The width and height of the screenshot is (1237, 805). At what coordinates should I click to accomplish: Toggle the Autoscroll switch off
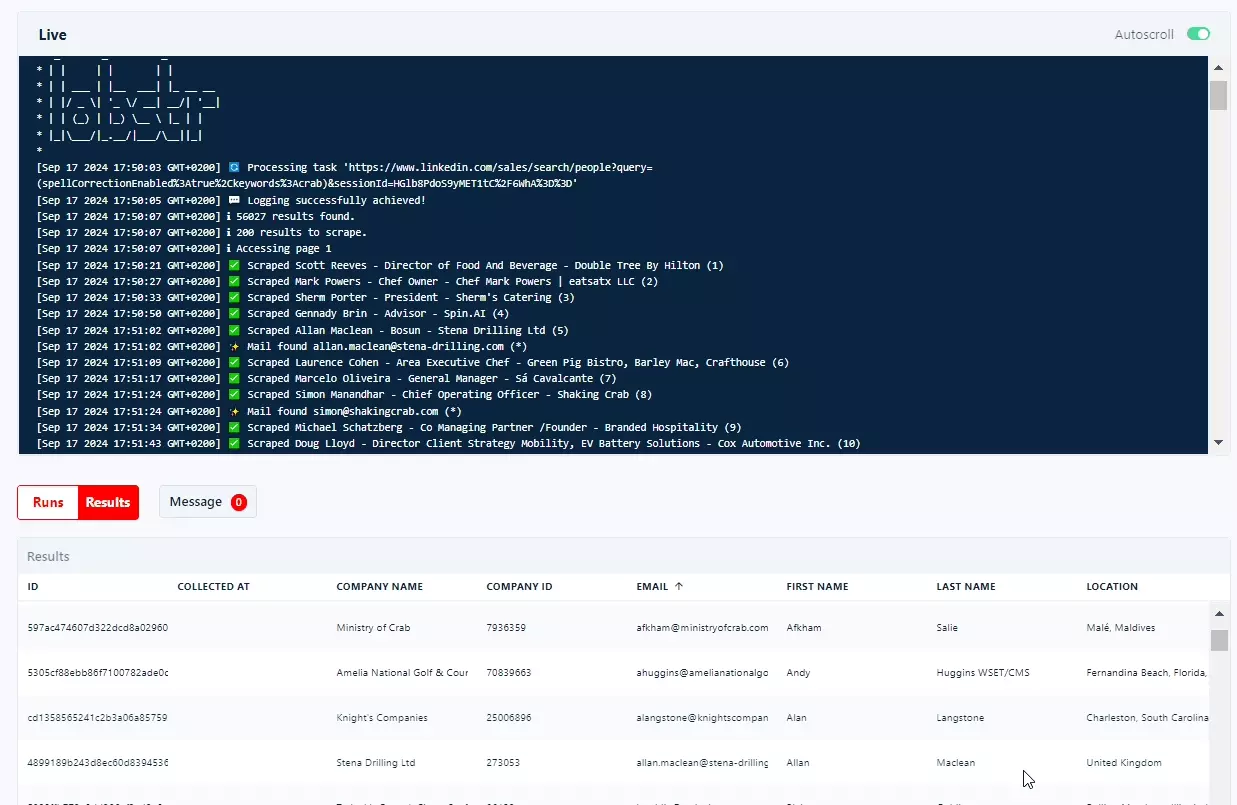pos(1198,34)
